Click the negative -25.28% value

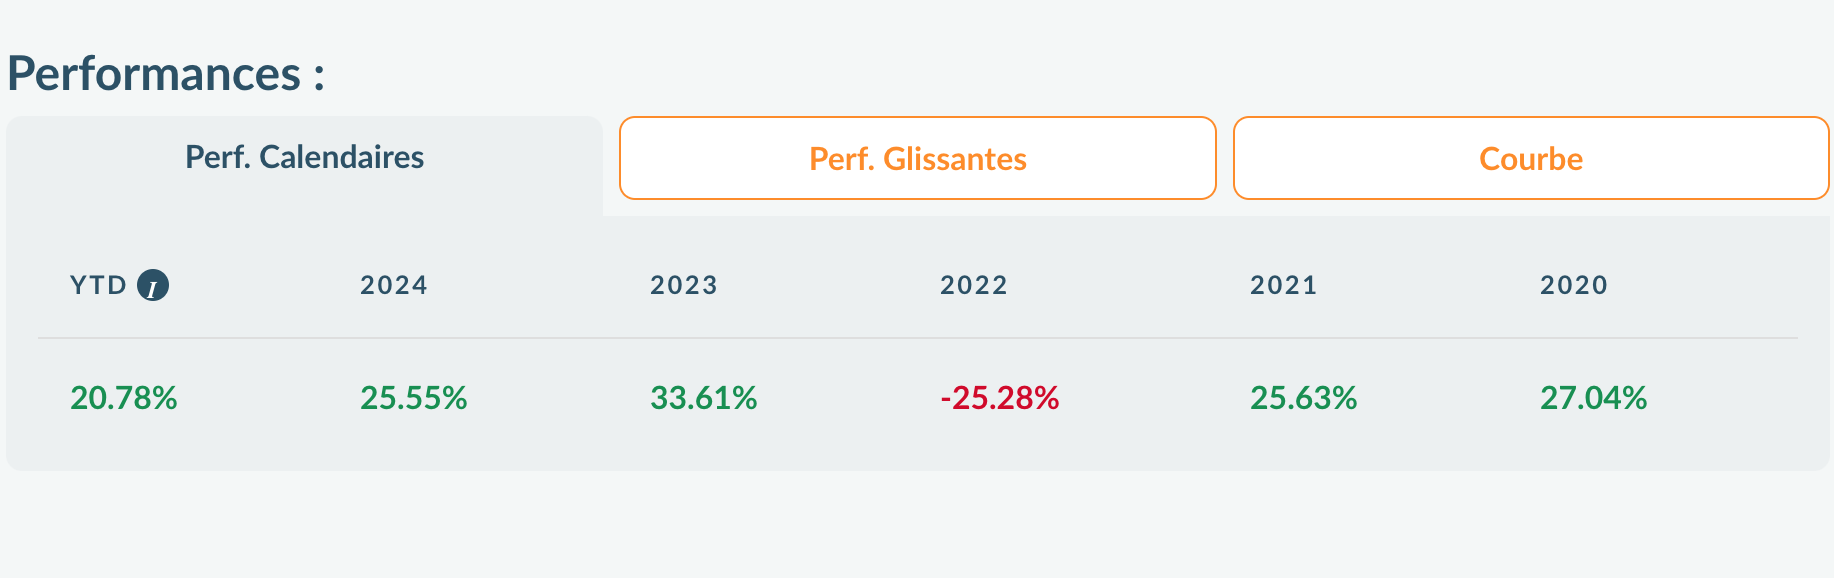(x=999, y=398)
